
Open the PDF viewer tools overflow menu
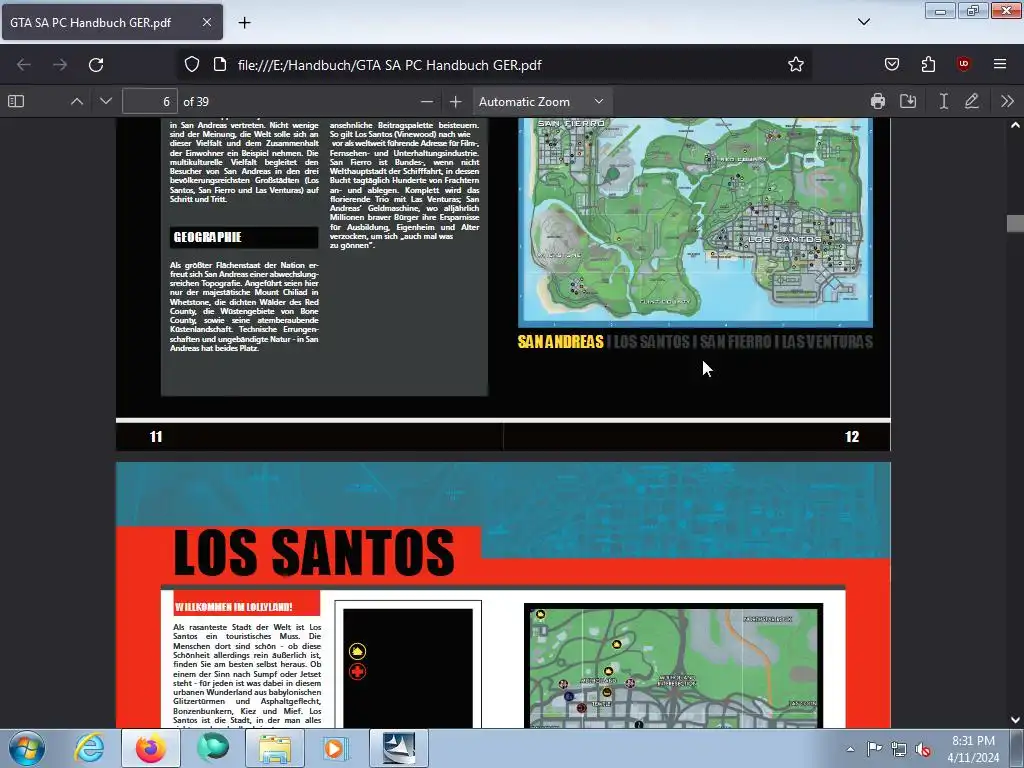tap(1007, 101)
